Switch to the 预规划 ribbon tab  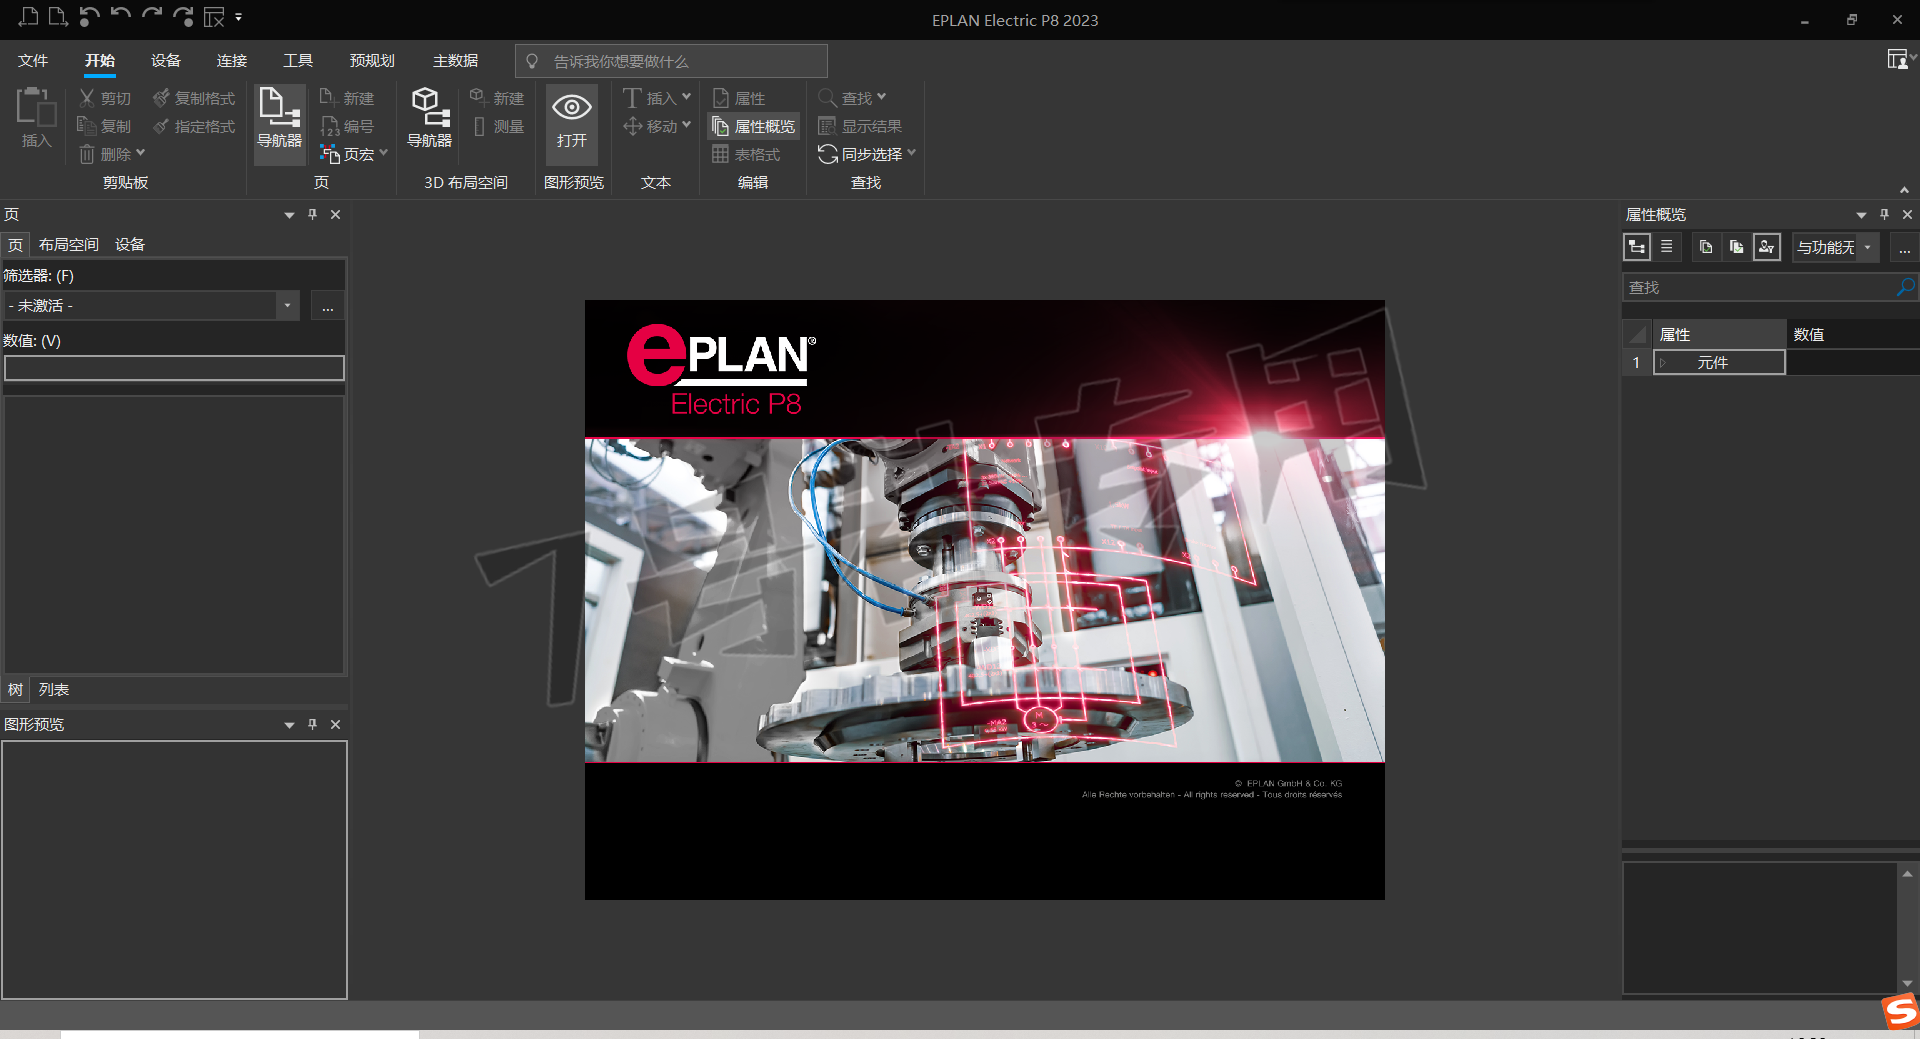point(372,61)
